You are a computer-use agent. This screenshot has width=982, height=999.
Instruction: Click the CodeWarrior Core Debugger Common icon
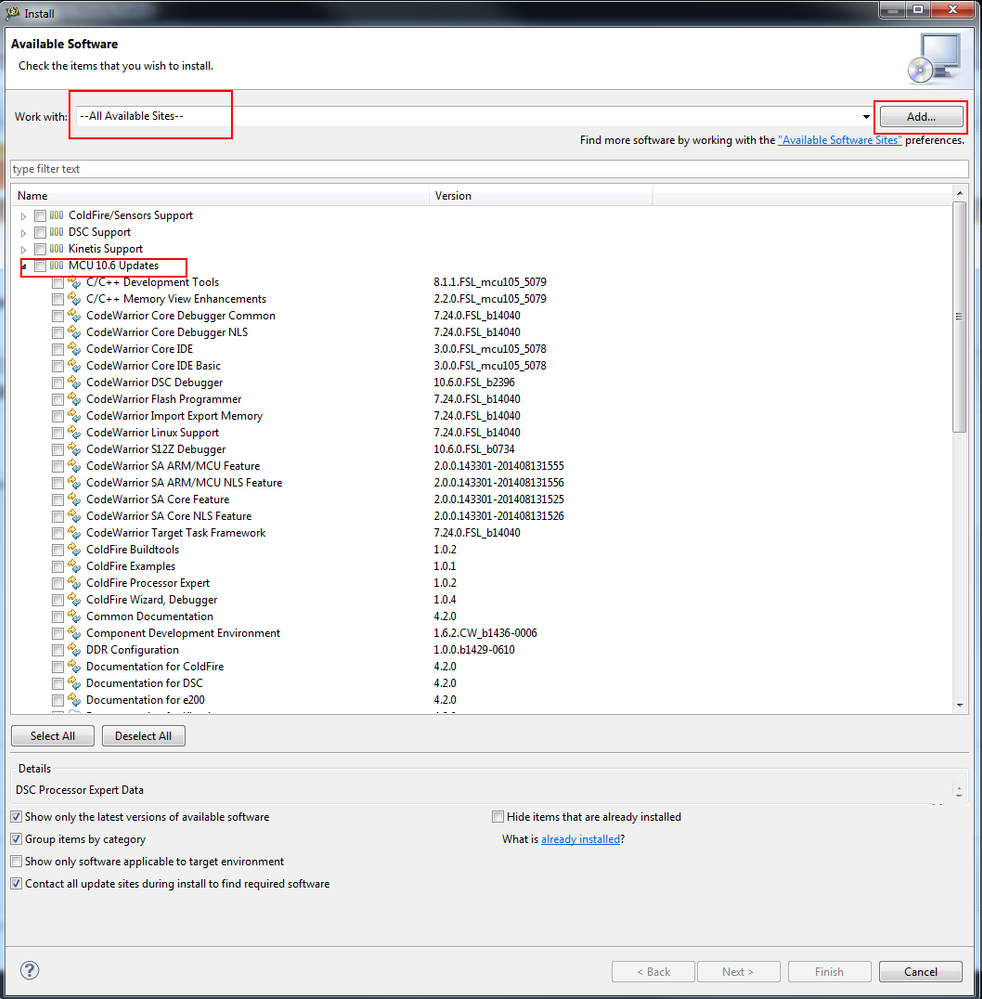[75, 315]
